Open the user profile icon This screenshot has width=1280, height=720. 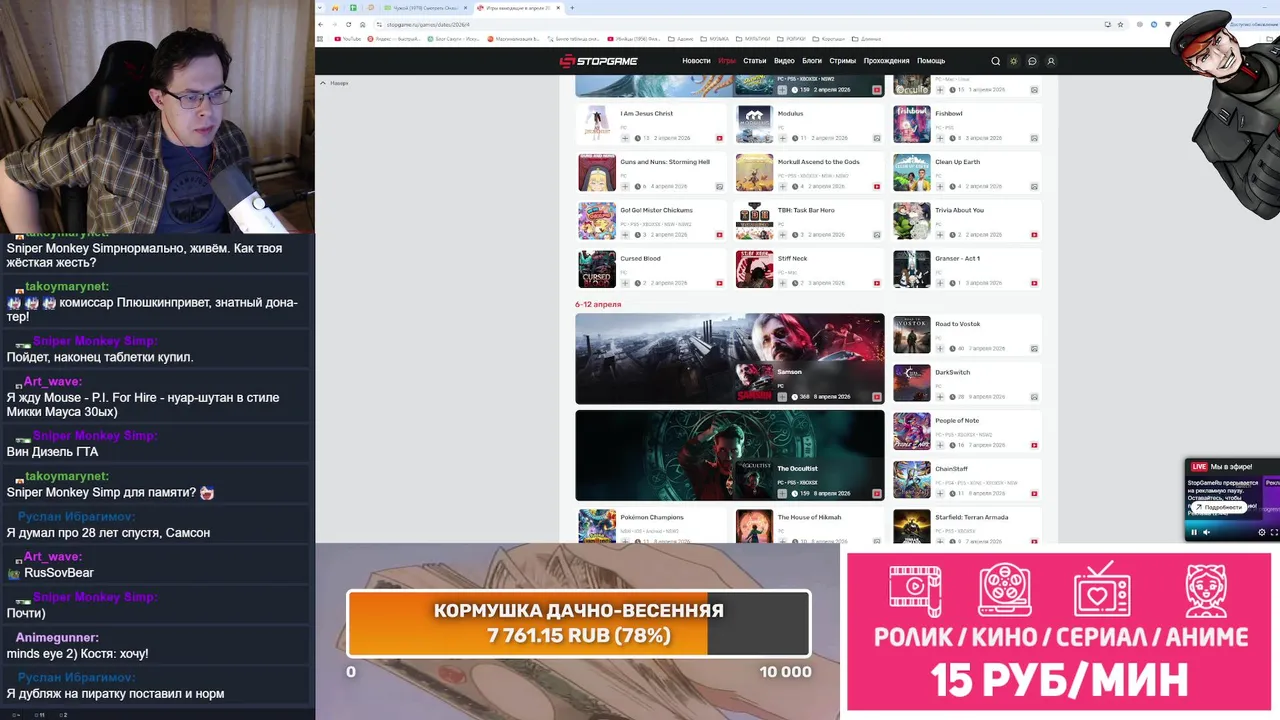coord(1050,61)
